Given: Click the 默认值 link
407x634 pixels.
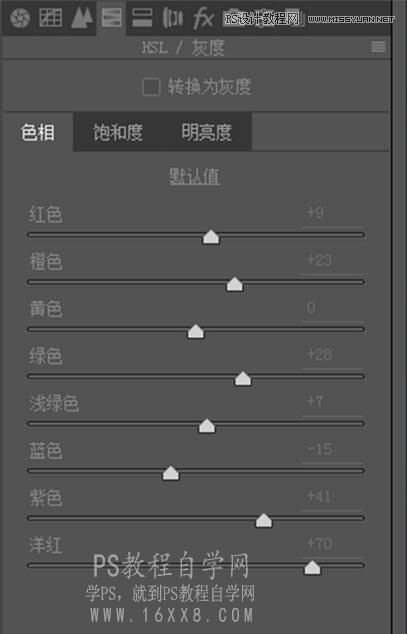Looking at the screenshot, I should (195, 177).
